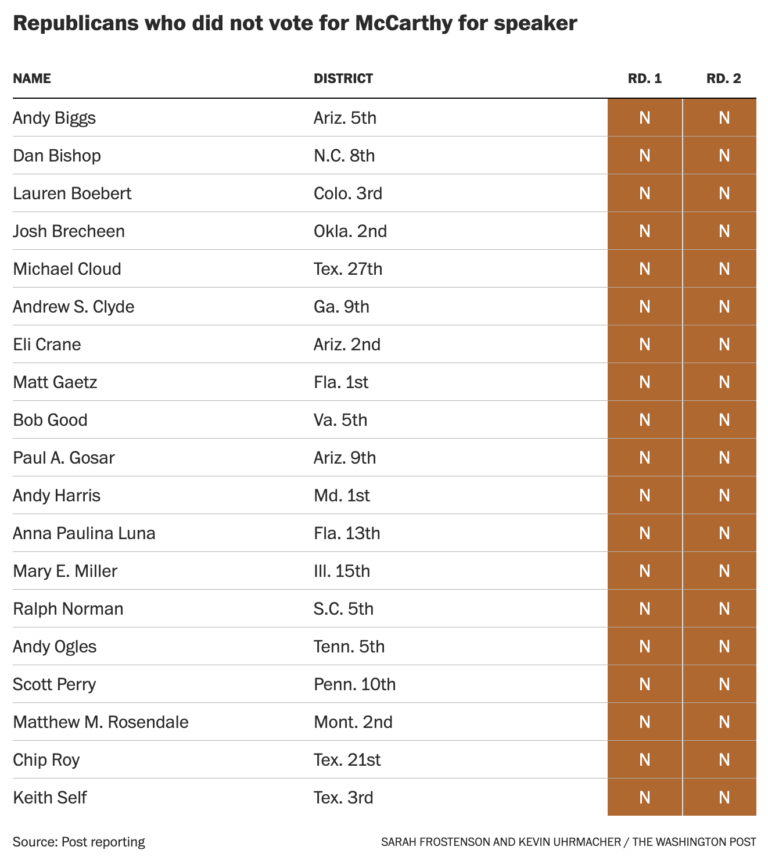
Task: Click Ralph Norman's RD. 2 vote cell
Action: (x=724, y=609)
